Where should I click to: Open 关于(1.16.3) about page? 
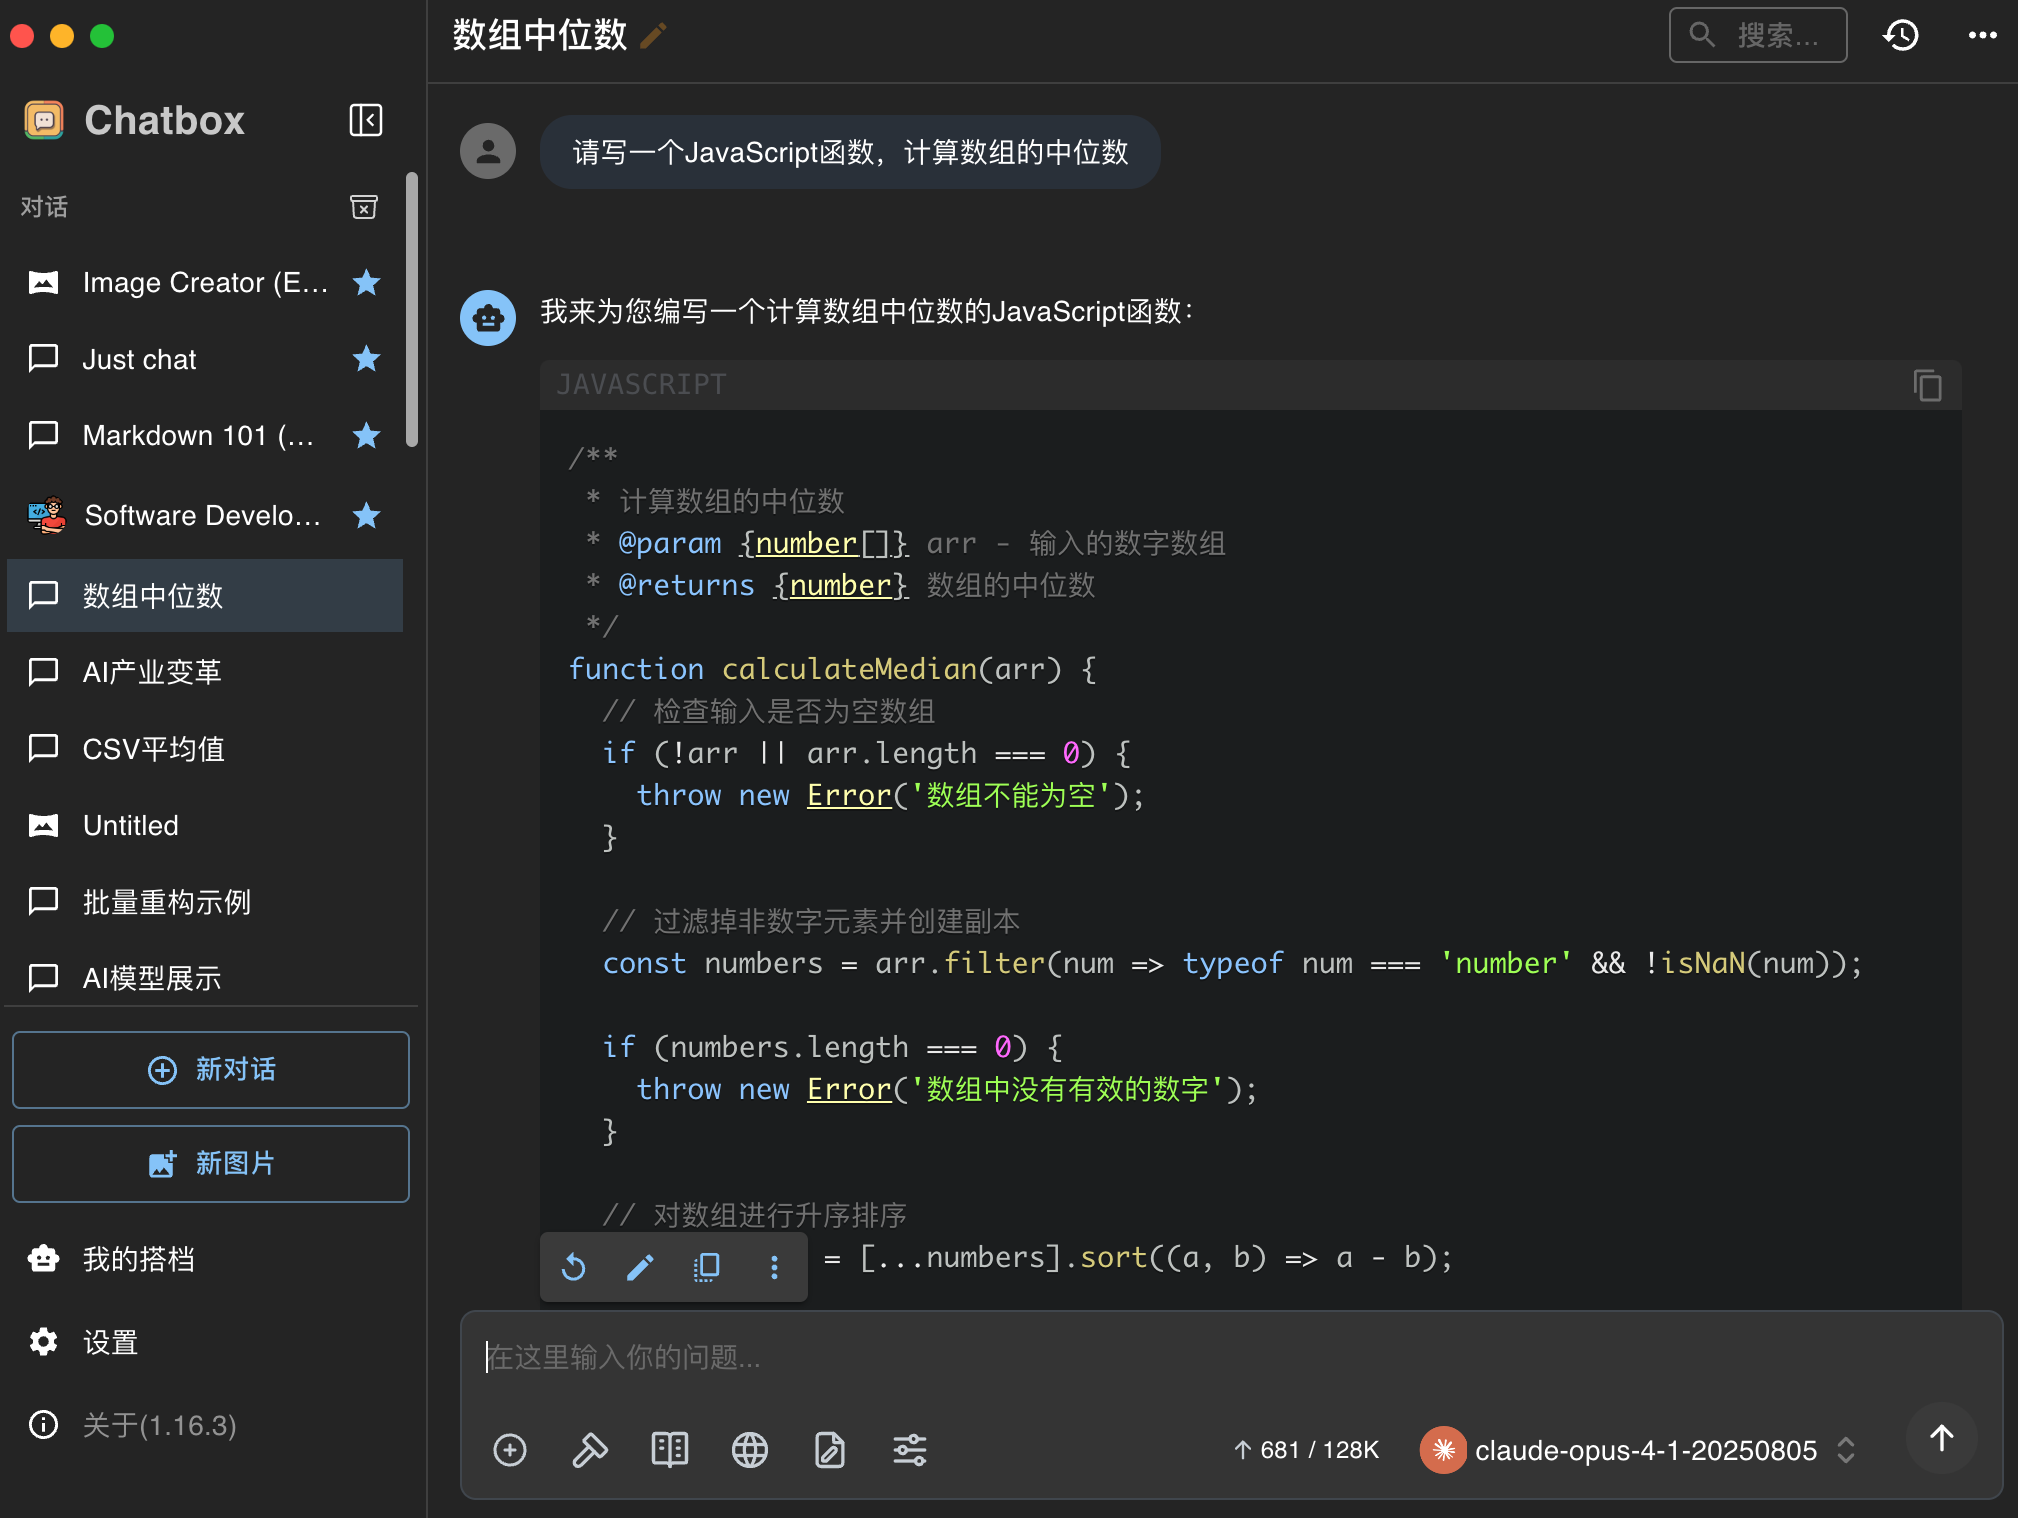click(205, 1425)
